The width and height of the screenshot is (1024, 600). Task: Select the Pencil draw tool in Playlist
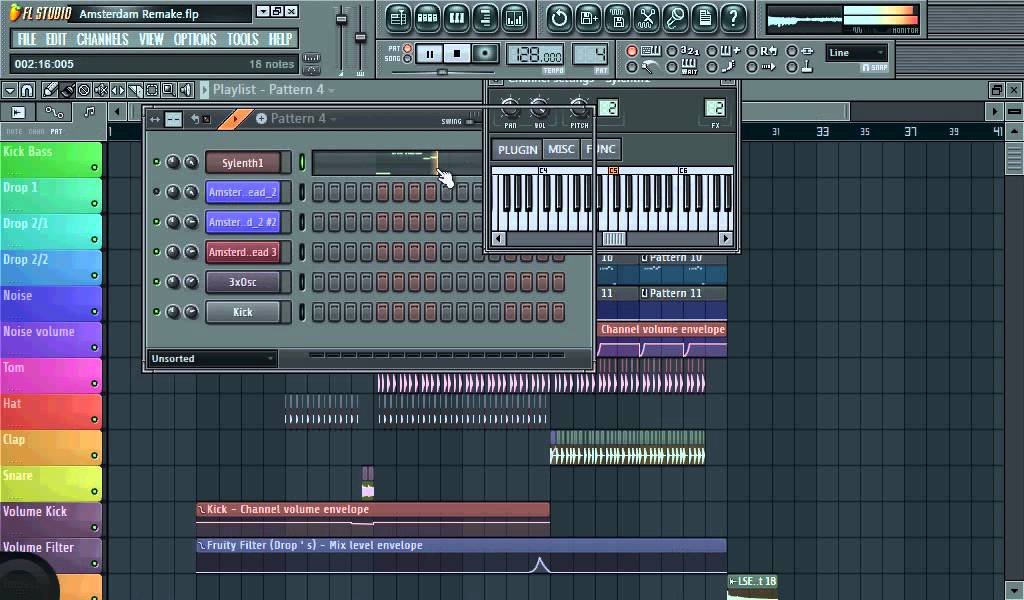click(50, 89)
